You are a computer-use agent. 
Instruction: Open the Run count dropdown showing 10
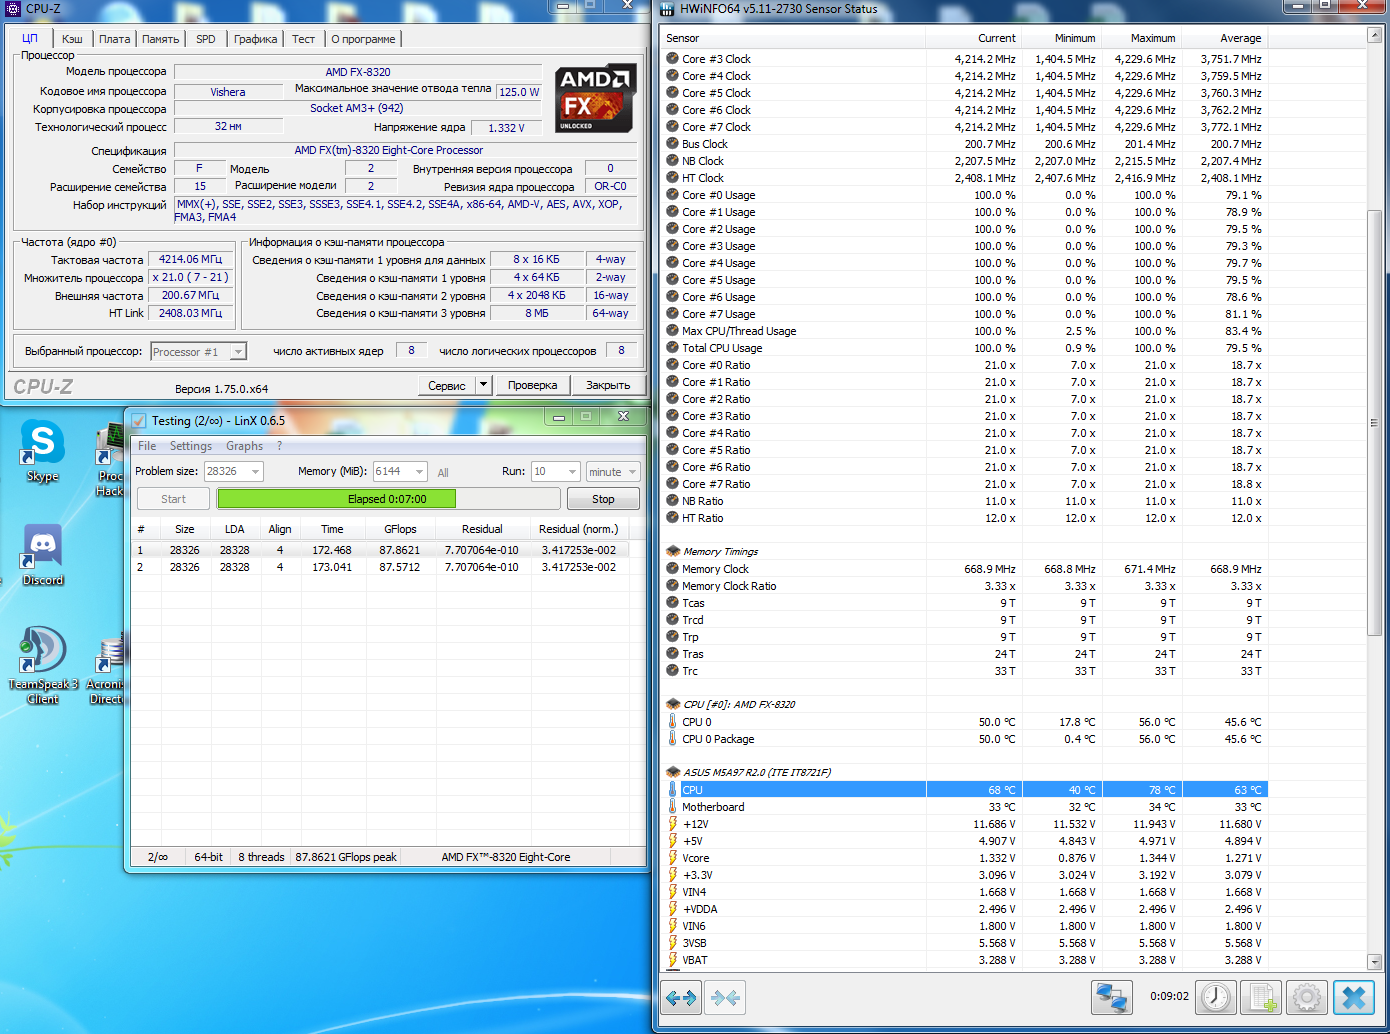click(572, 472)
